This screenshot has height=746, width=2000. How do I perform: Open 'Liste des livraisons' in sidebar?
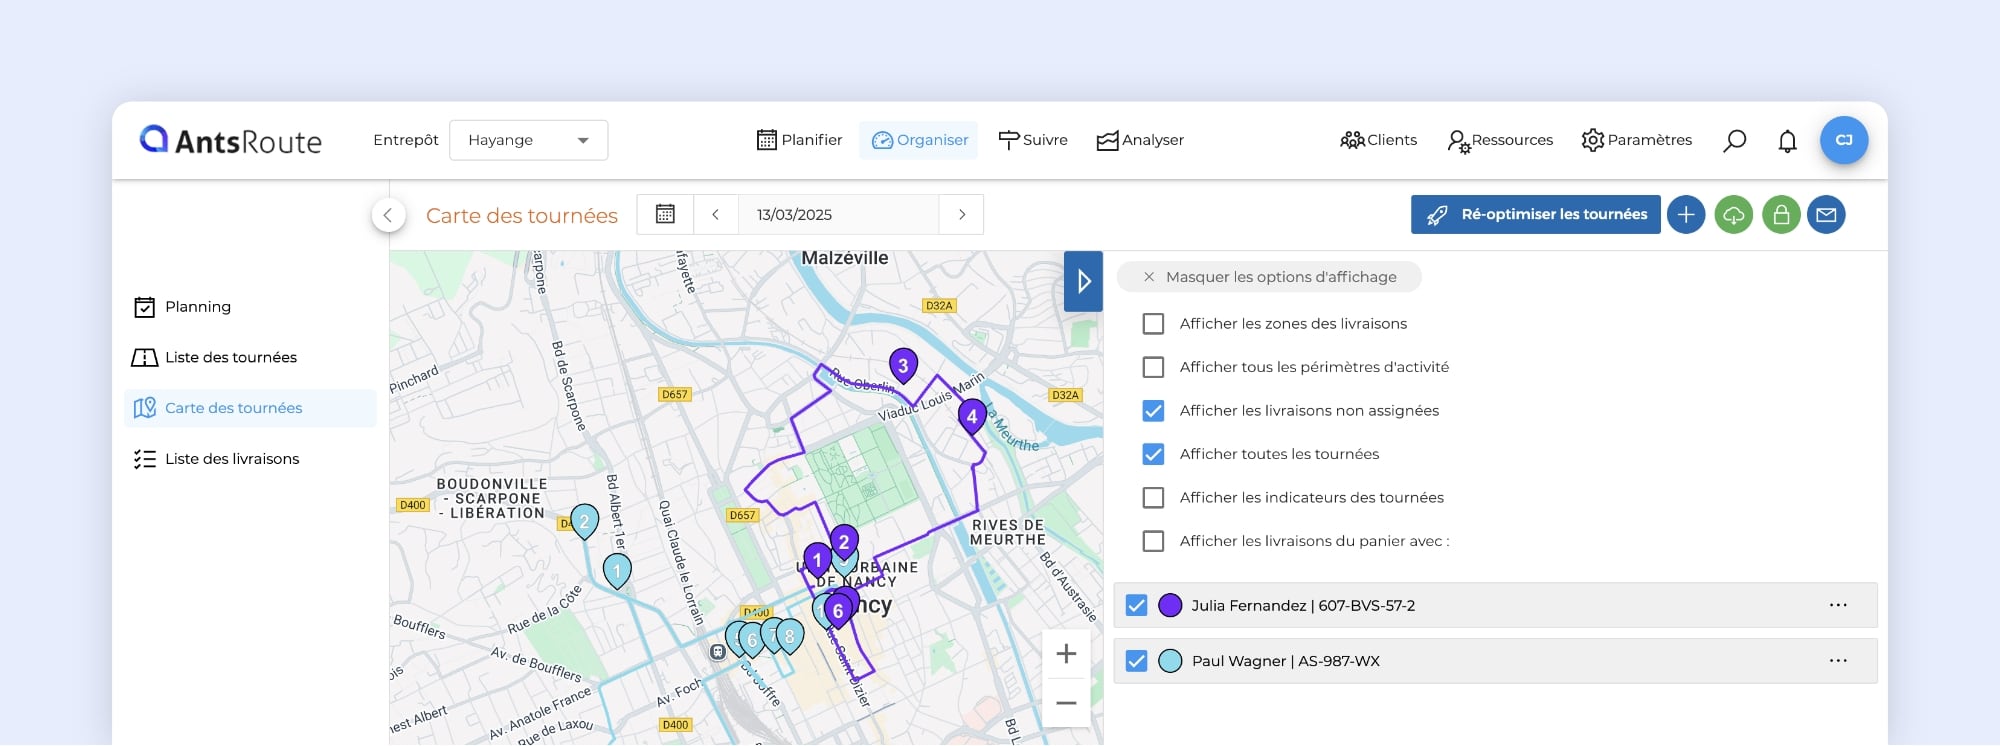coord(231,459)
